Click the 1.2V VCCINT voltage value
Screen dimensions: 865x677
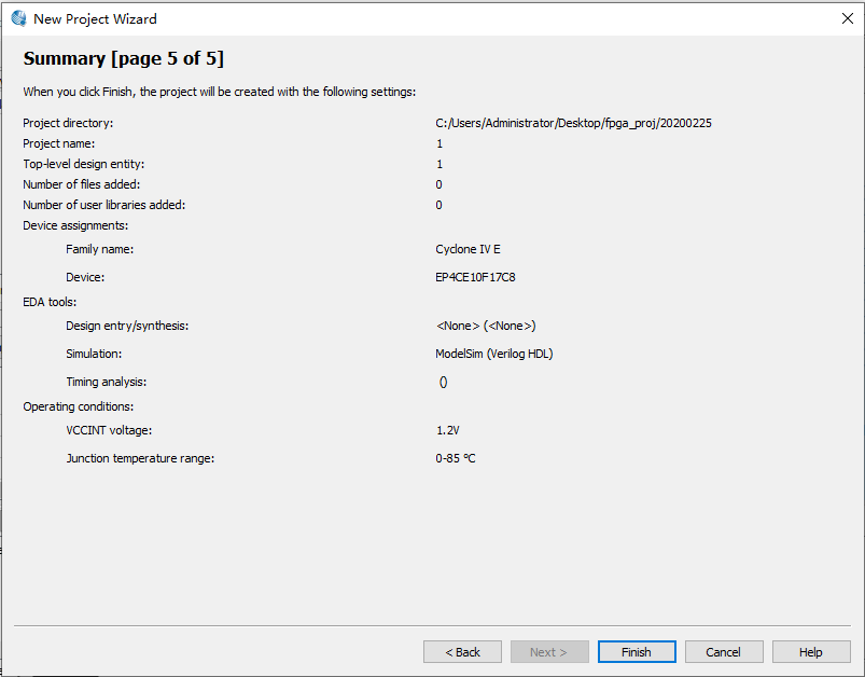click(x=447, y=430)
